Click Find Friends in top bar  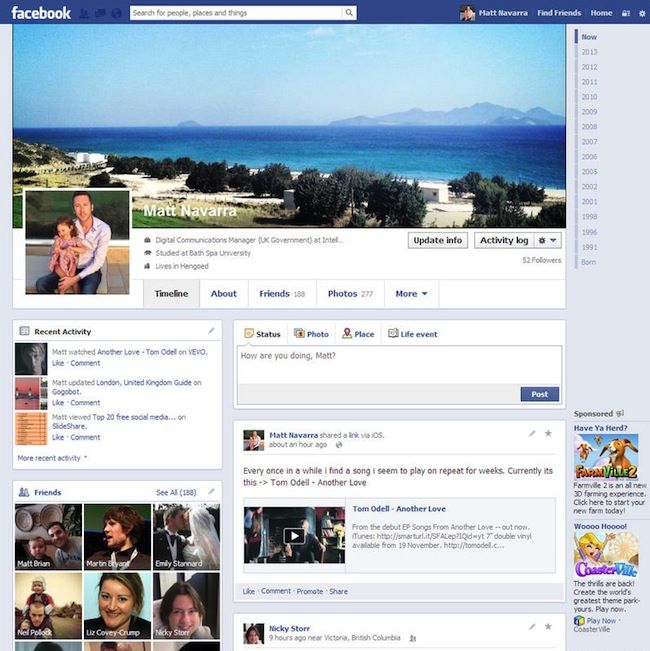tap(559, 13)
